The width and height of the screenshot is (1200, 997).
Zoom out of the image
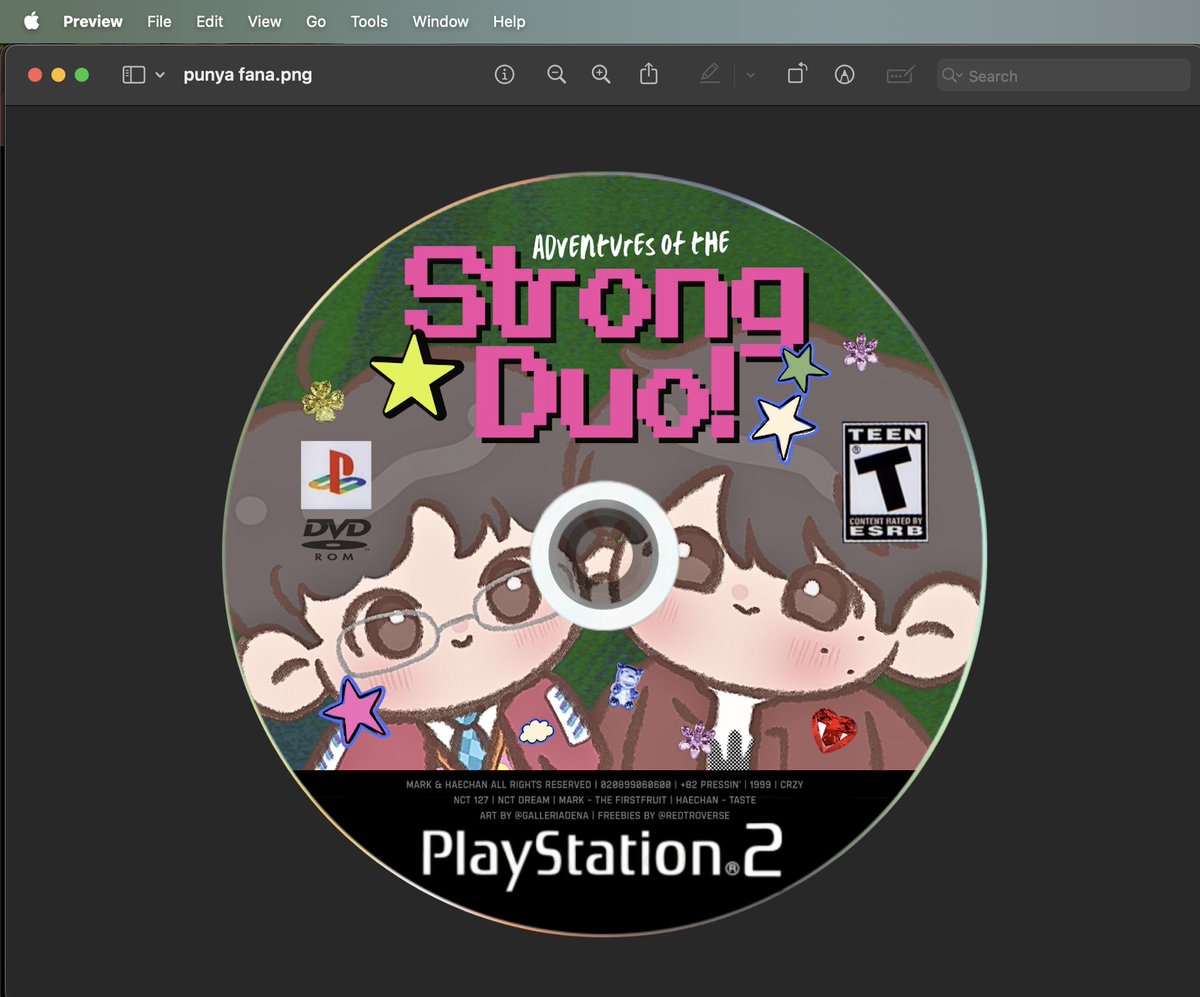click(557, 74)
